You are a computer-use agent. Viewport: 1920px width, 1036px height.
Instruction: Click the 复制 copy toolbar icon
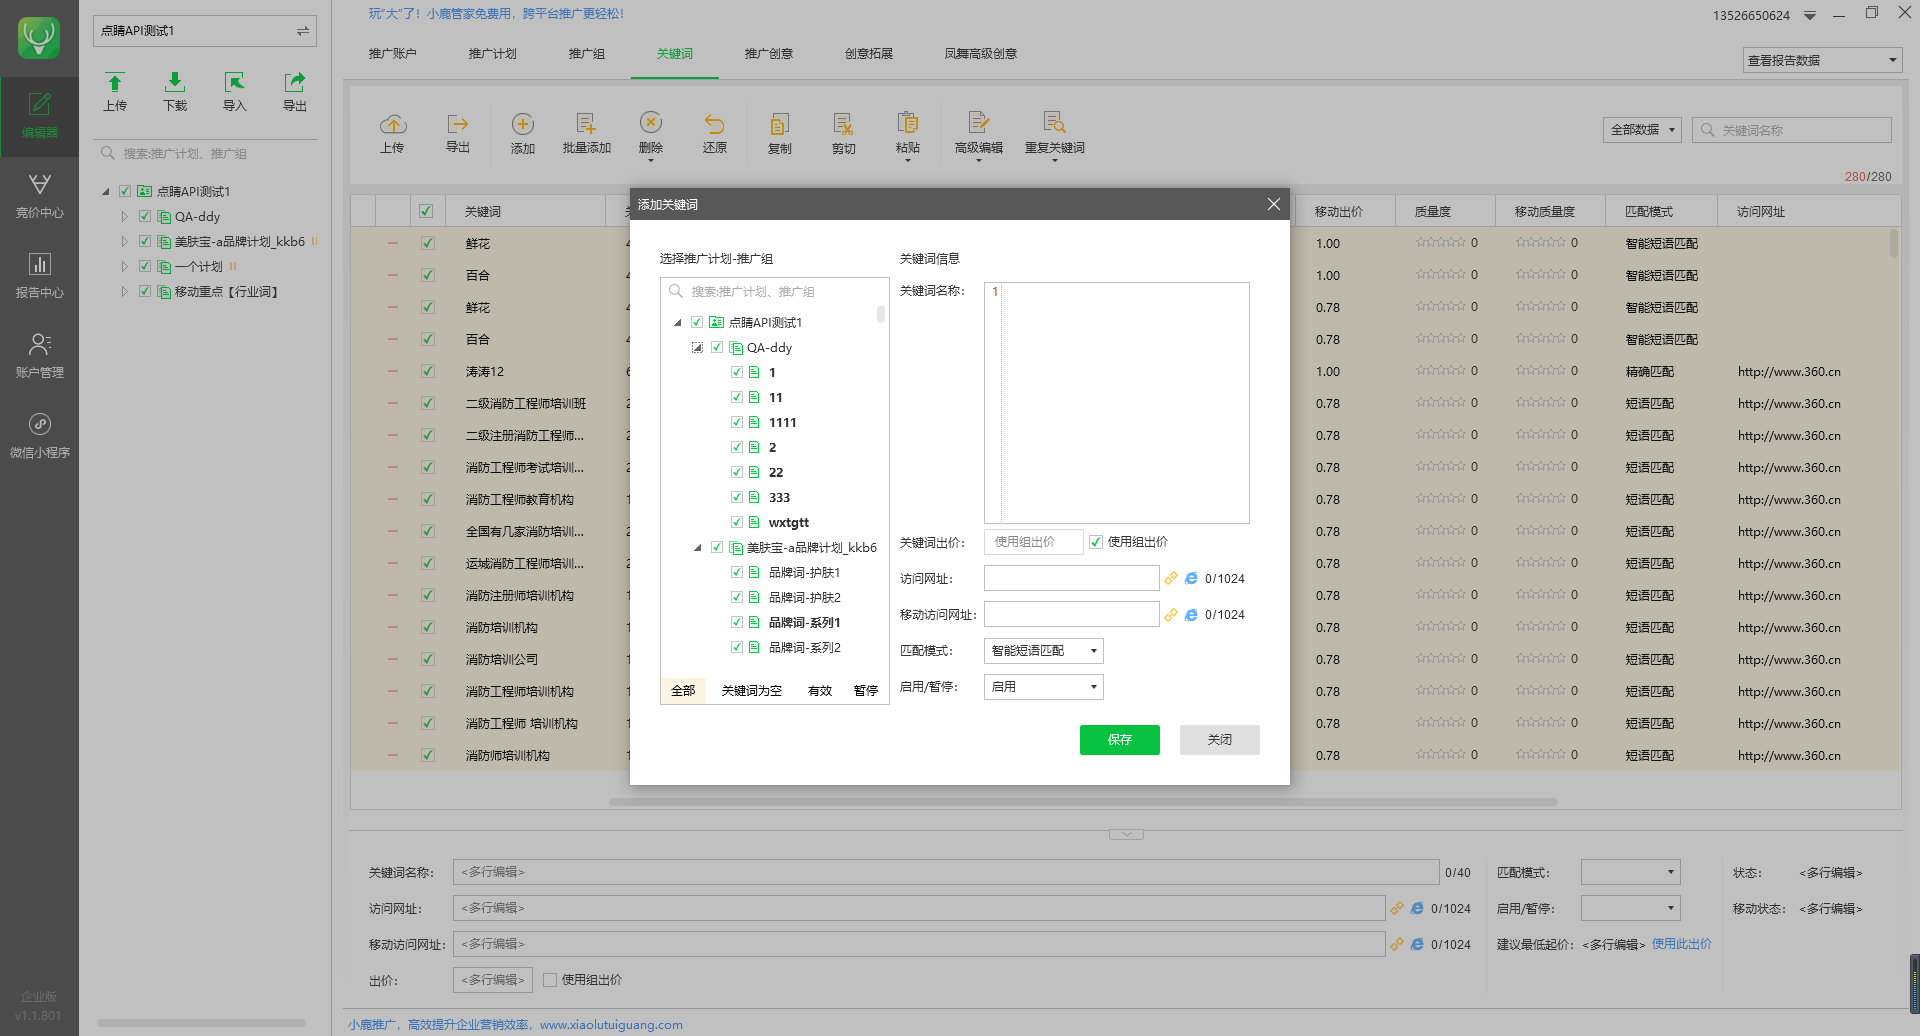(780, 134)
